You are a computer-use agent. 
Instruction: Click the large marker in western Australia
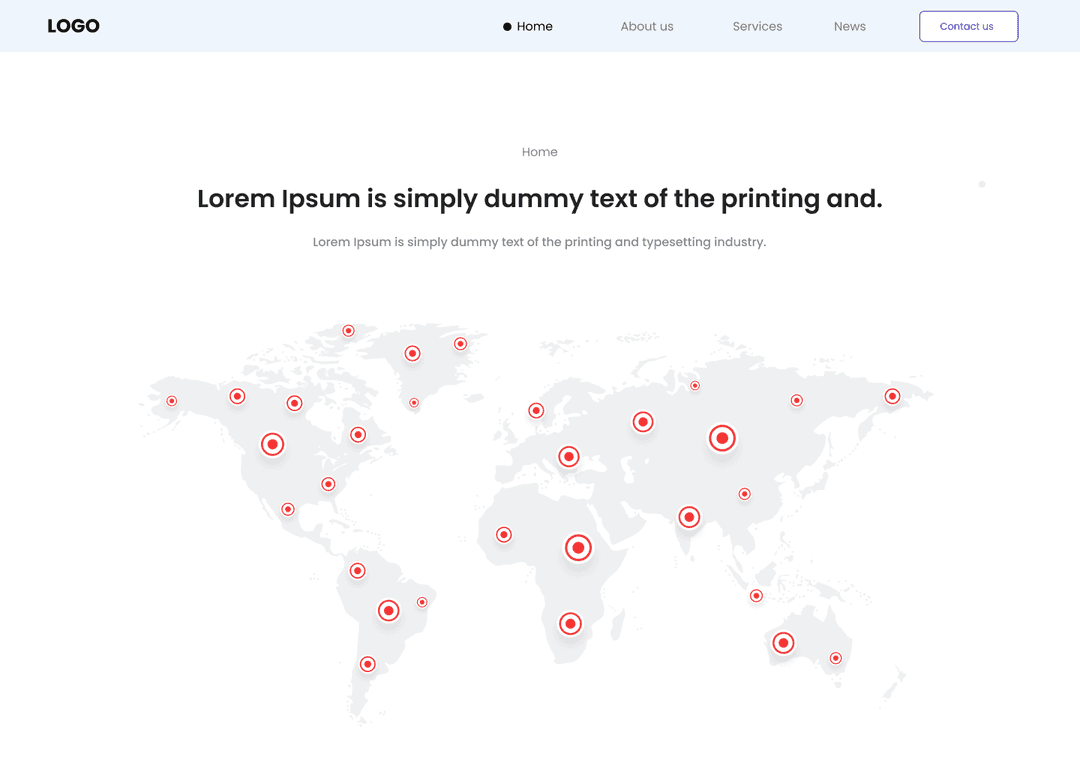(x=783, y=643)
